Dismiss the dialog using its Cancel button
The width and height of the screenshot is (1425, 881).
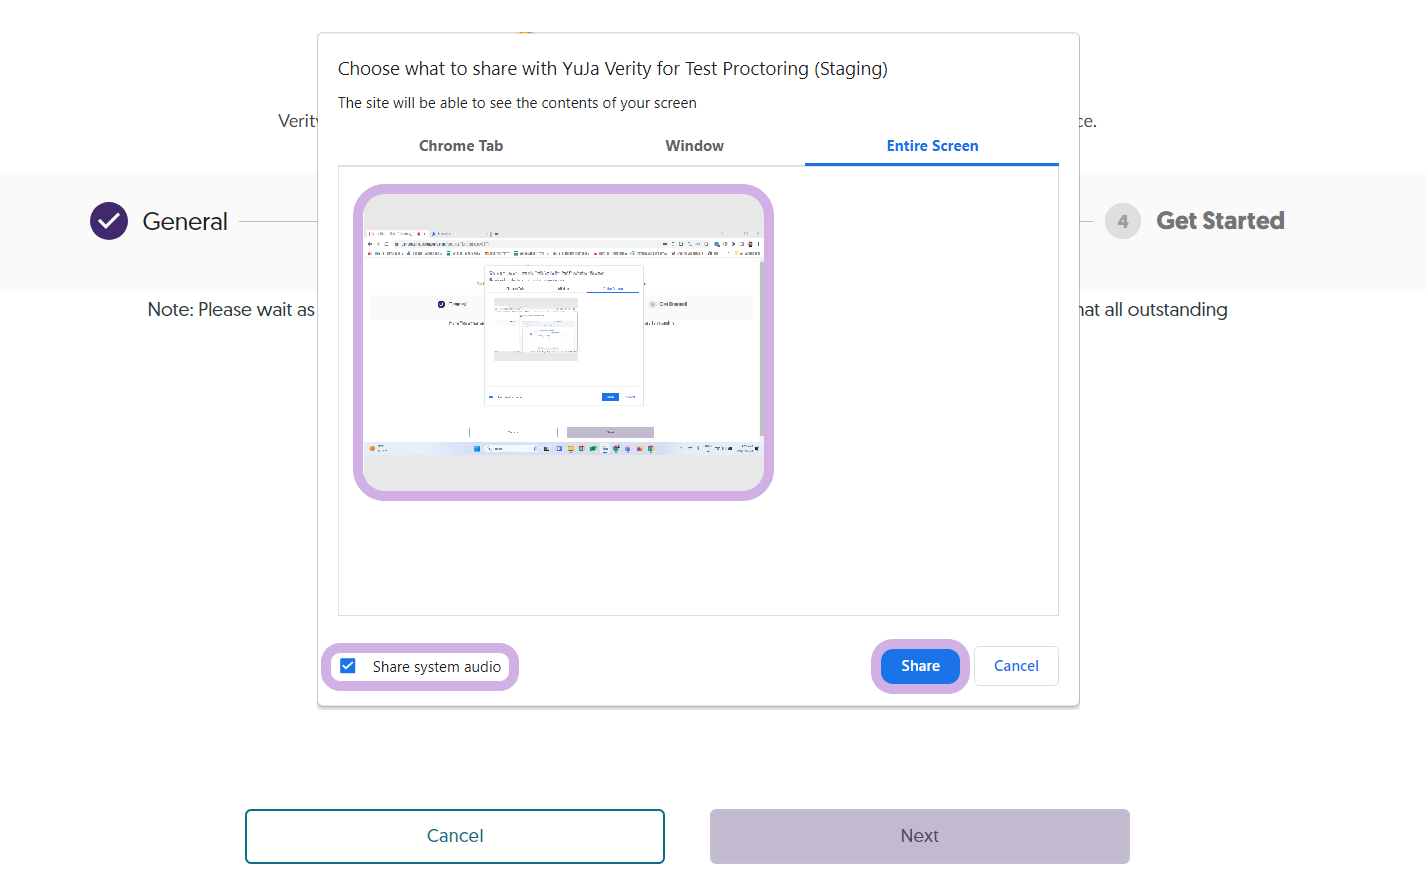pyautogui.click(x=1016, y=666)
